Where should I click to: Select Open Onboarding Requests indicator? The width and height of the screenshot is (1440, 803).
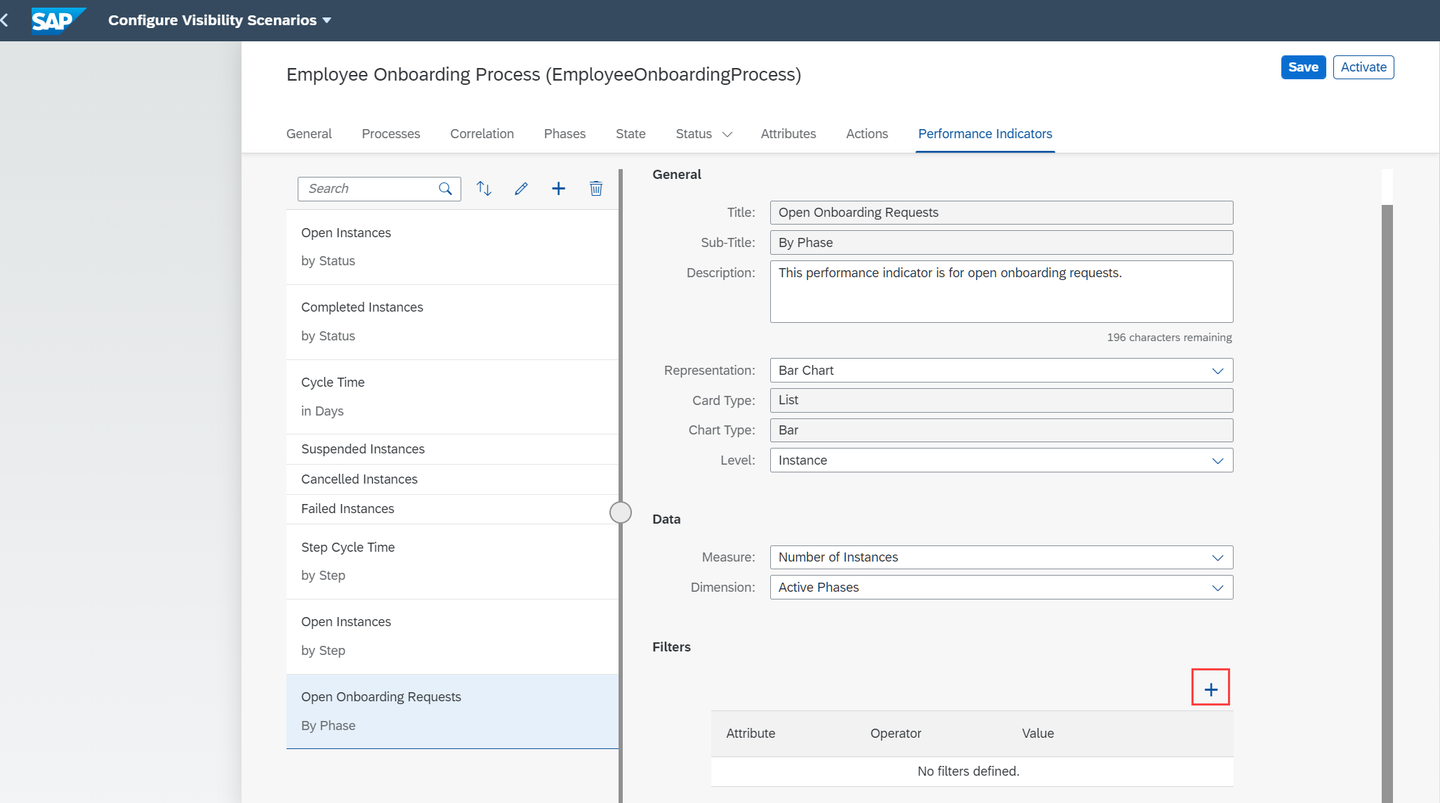[452, 711]
